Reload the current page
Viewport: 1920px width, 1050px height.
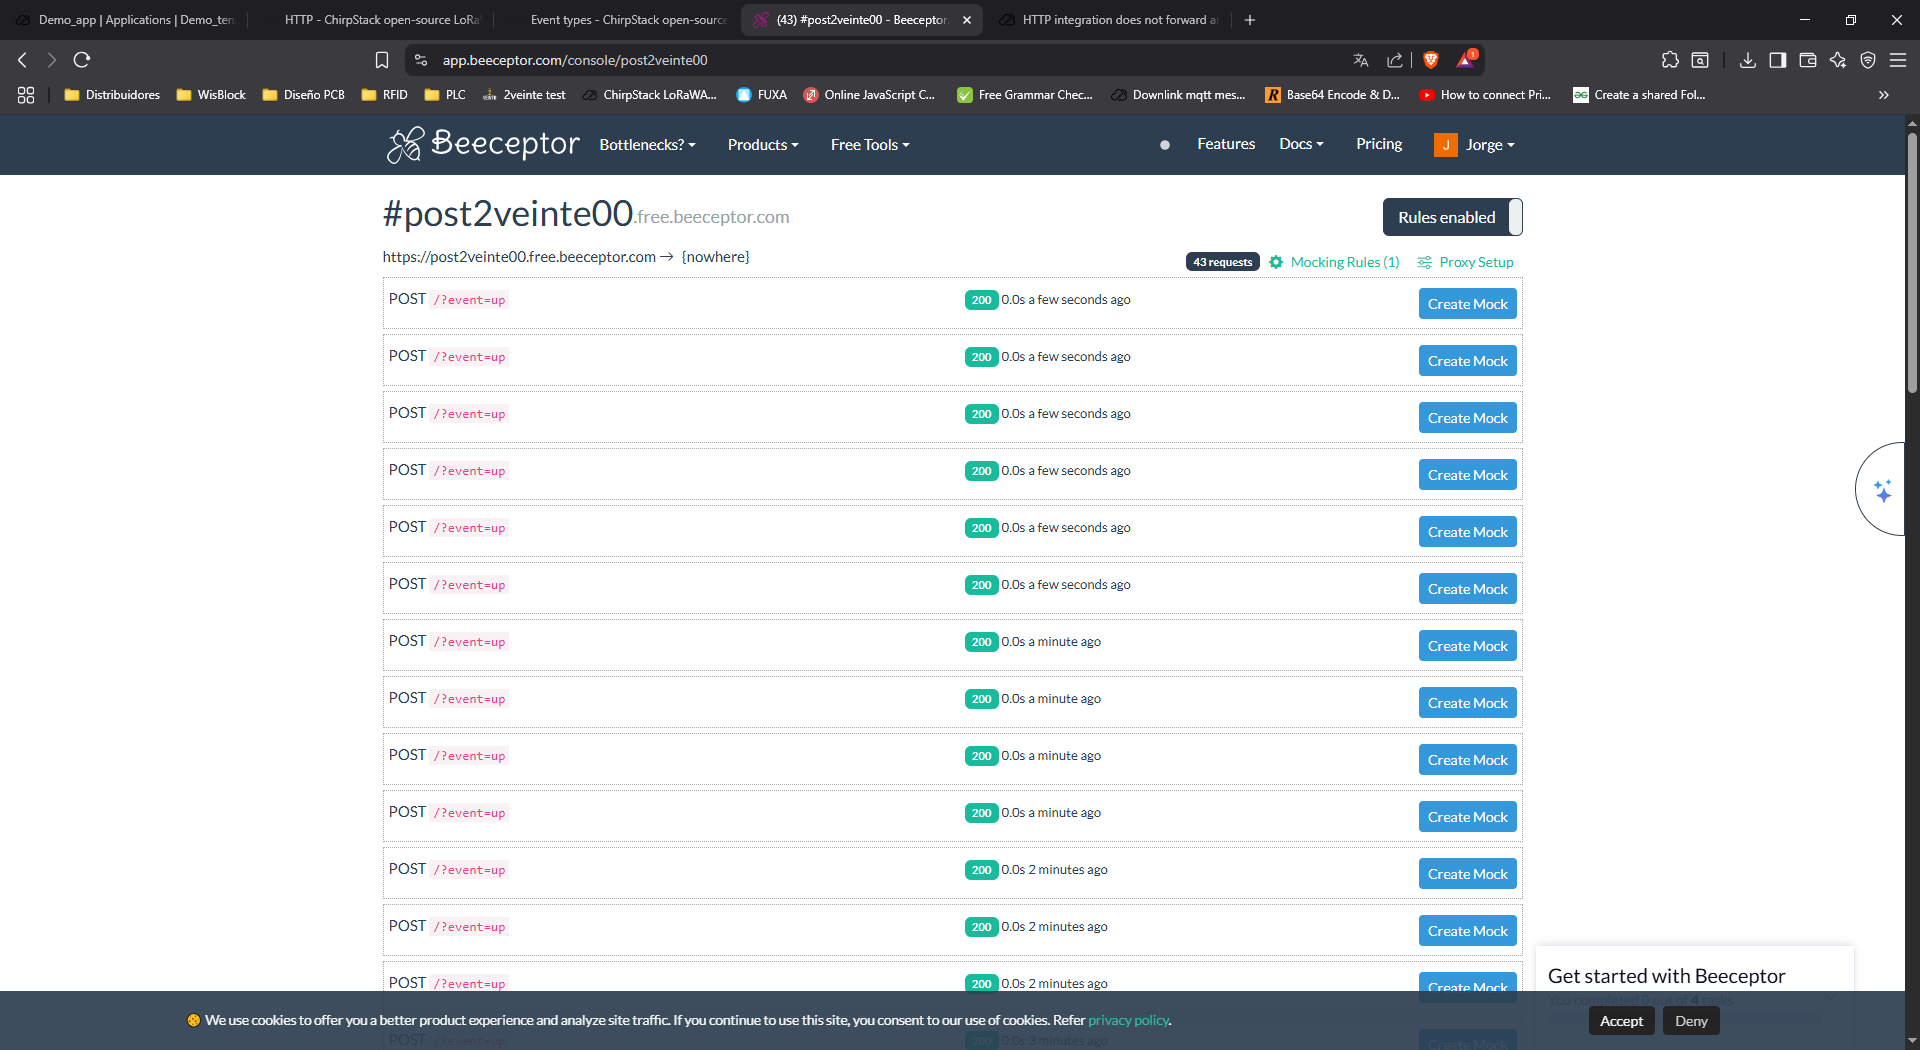pyautogui.click(x=82, y=60)
